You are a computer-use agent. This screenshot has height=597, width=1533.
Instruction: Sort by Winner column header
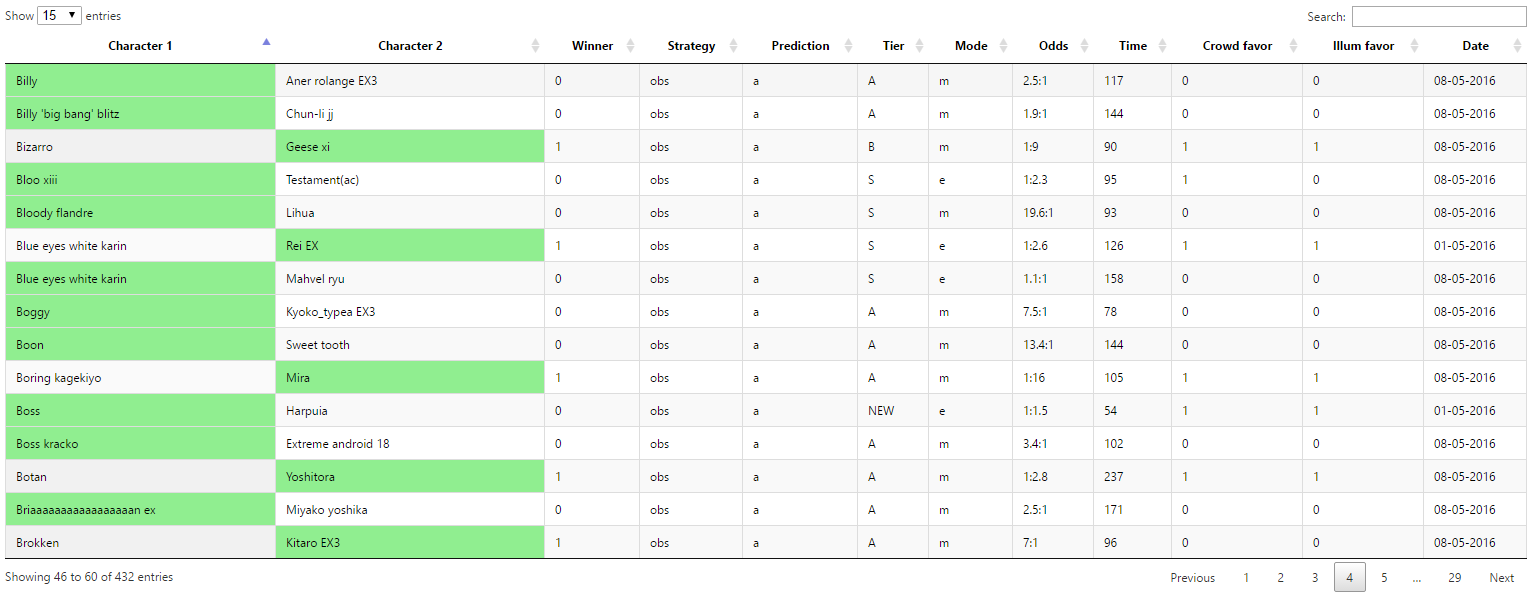(x=592, y=46)
